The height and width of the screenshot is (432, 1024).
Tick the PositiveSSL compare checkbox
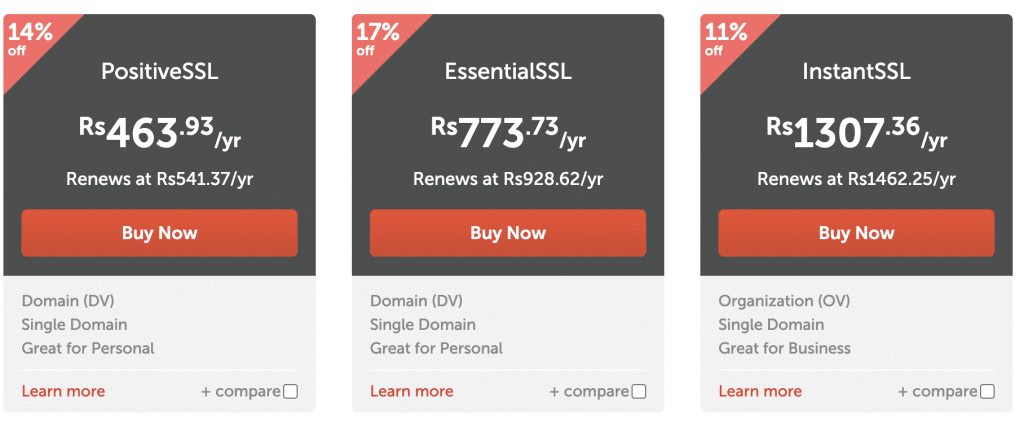click(290, 392)
